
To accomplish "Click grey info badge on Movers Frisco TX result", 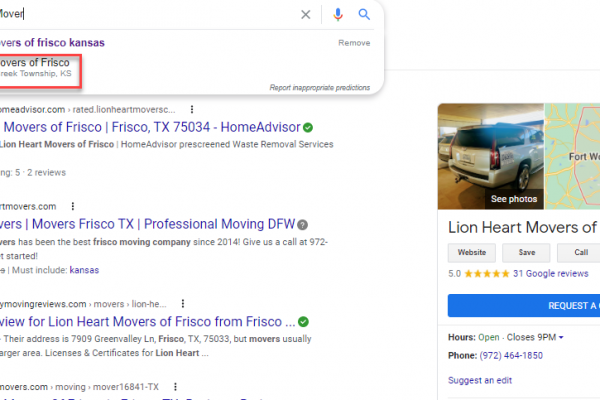I will 303,224.
